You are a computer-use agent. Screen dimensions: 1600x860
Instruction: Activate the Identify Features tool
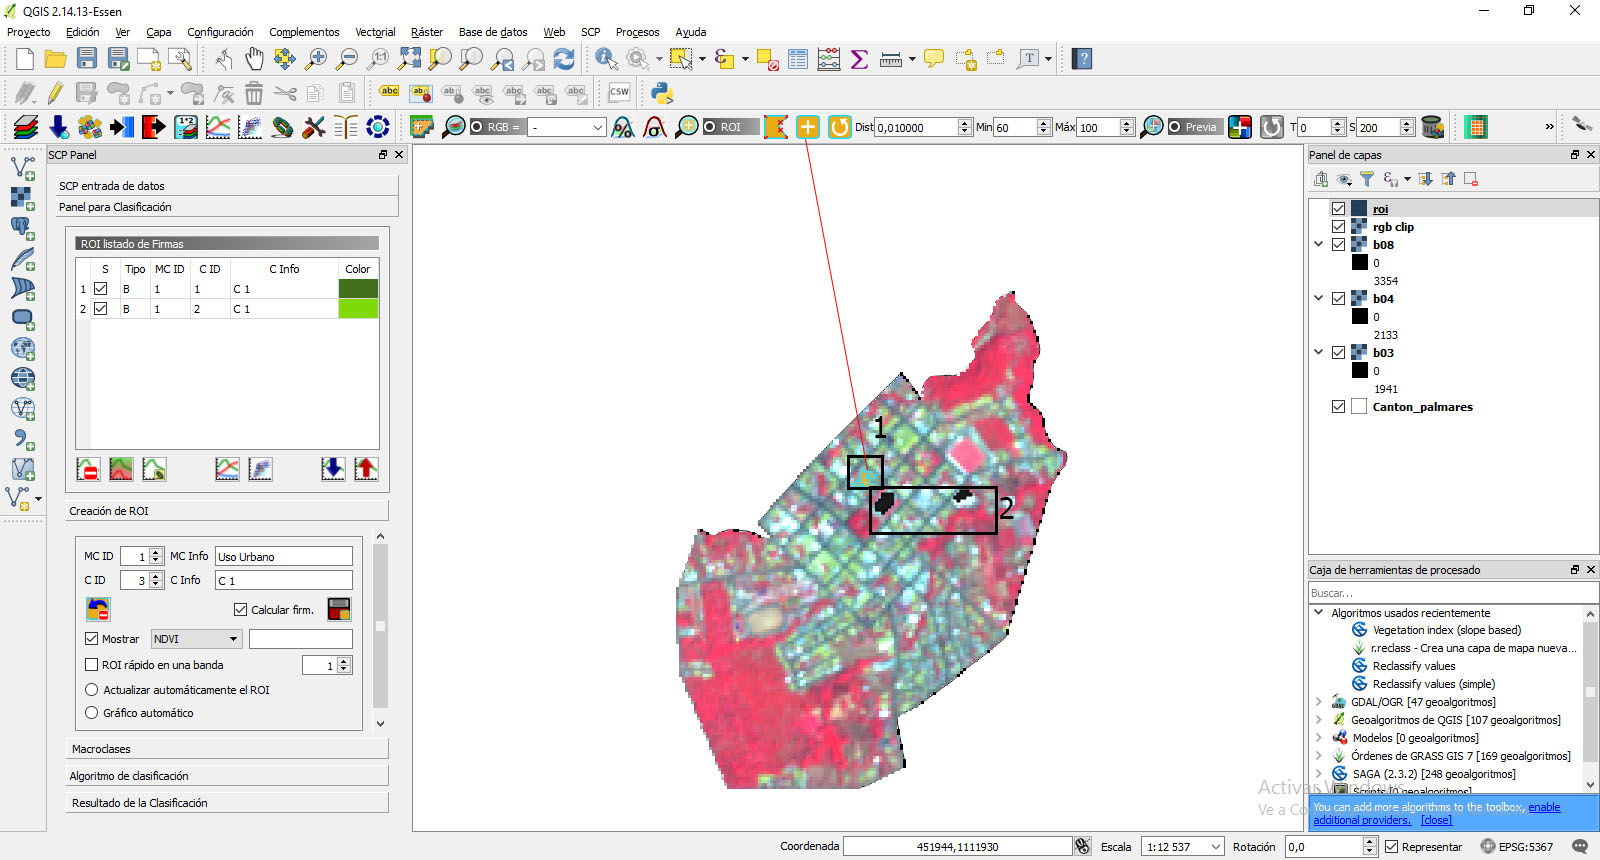[x=606, y=59]
